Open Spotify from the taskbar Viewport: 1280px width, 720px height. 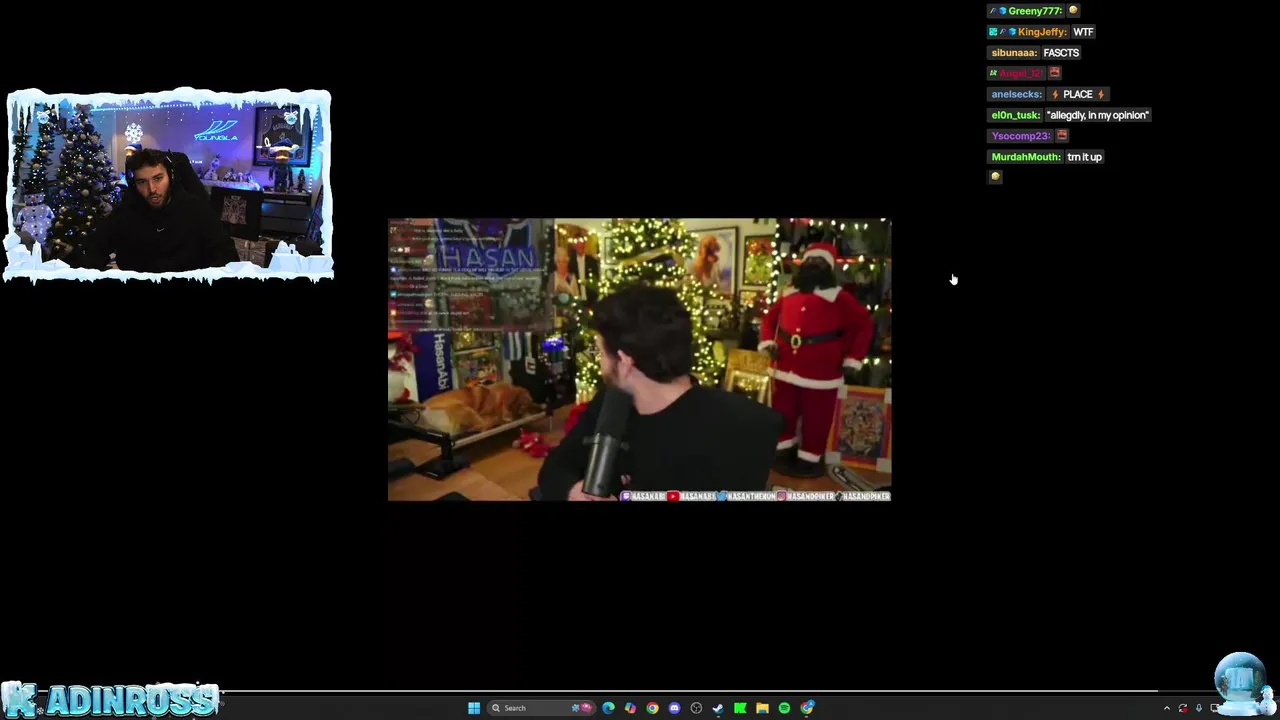click(x=784, y=708)
